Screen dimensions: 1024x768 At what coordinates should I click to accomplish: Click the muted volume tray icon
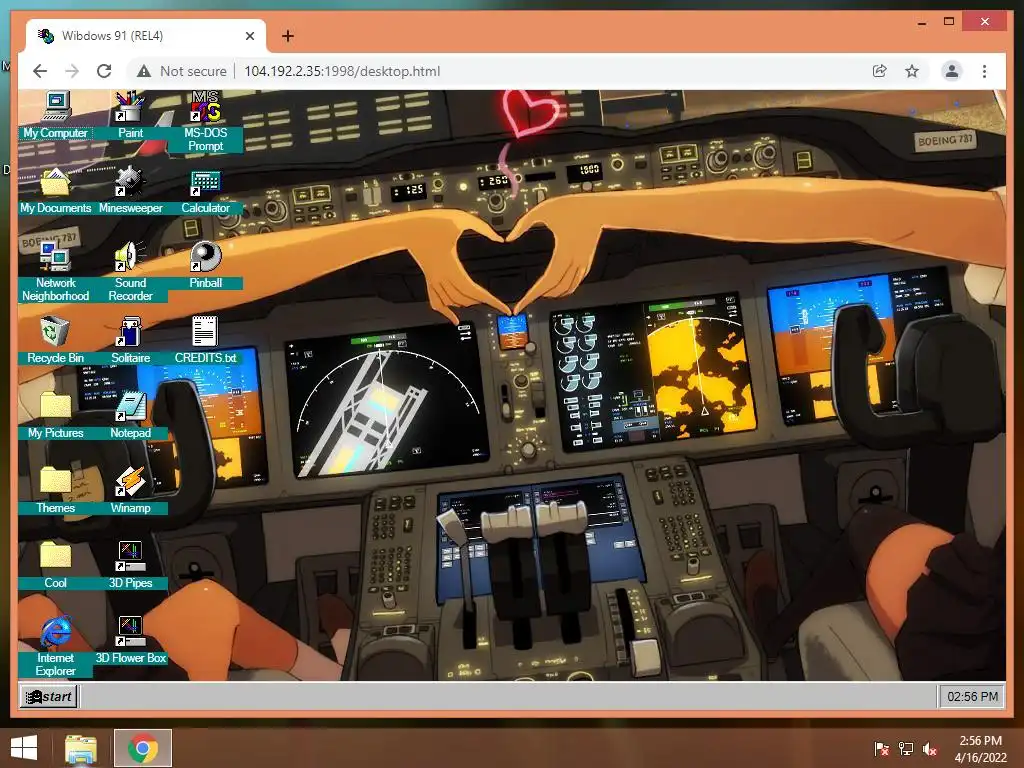tap(930, 749)
